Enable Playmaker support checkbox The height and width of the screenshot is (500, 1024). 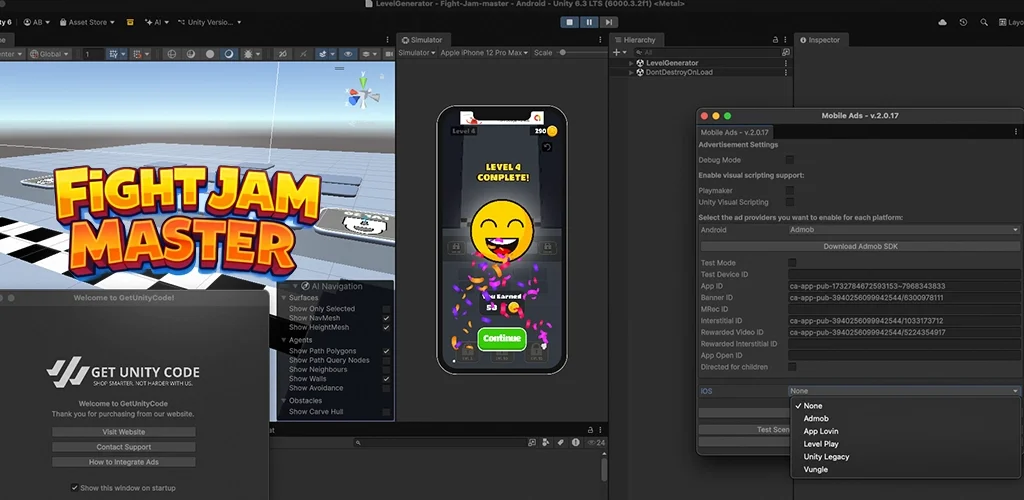pos(790,191)
